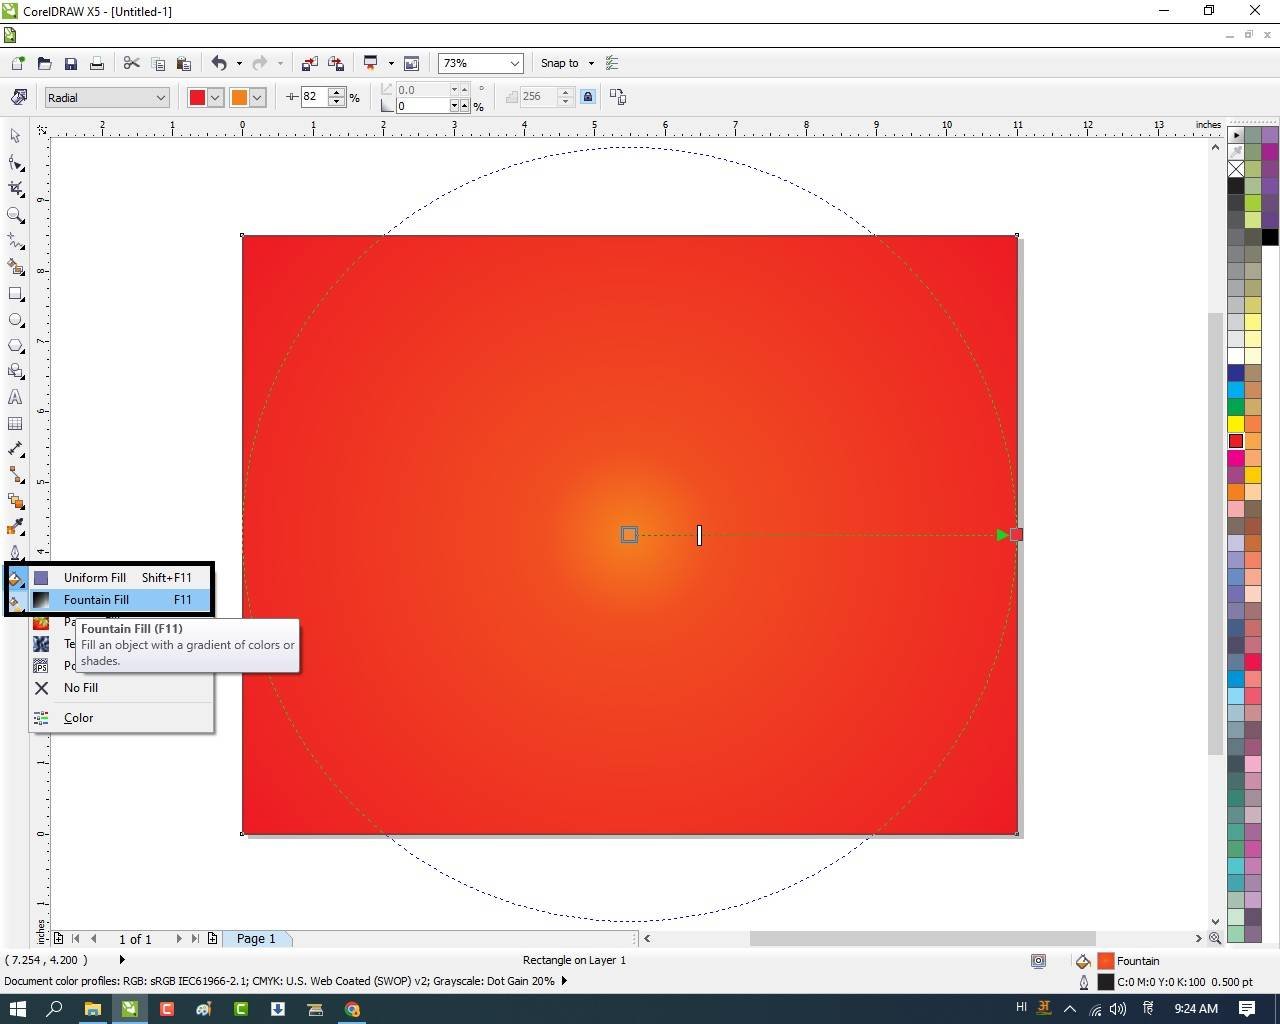1280x1024 pixels.
Task: Expand the document color profiles arrow
Action: [x=564, y=981]
